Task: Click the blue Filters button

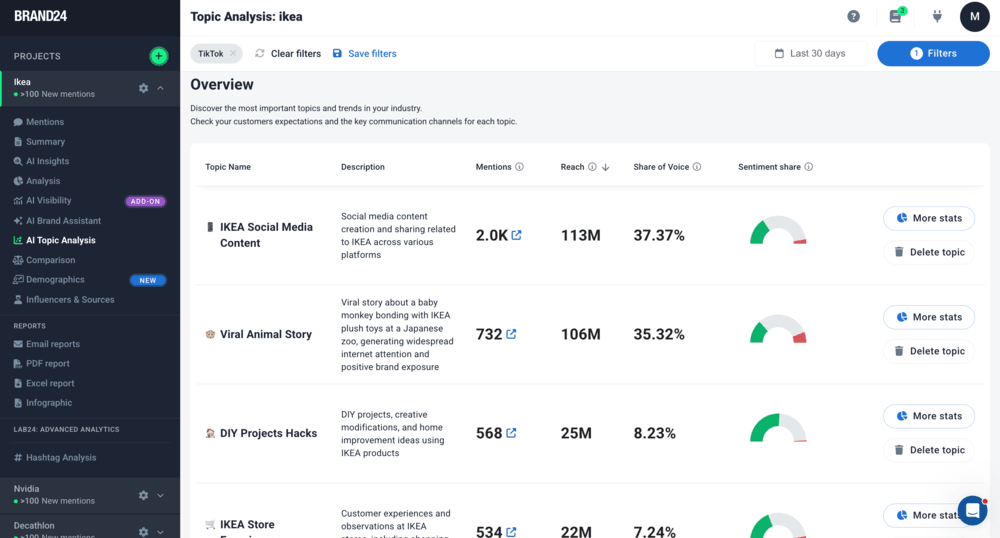Action: pos(932,53)
